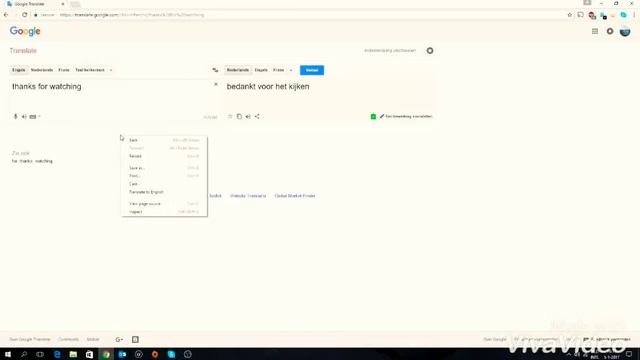
Task: Click the 'bedankt voor het kijken' translation text
Action: [268, 87]
